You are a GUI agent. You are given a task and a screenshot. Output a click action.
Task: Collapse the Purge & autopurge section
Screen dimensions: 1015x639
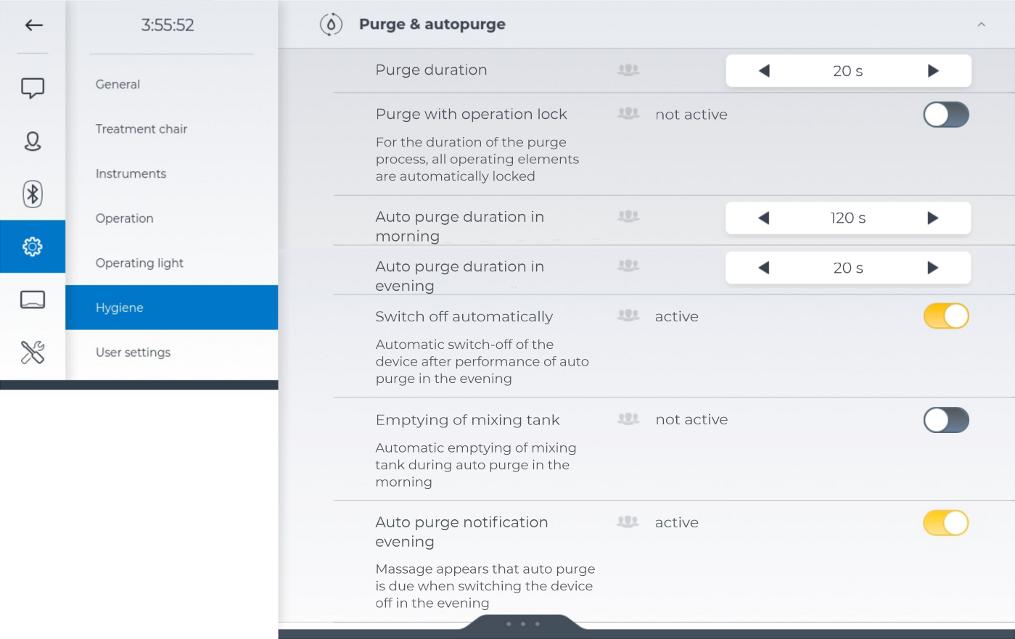click(x=981, y=25)
